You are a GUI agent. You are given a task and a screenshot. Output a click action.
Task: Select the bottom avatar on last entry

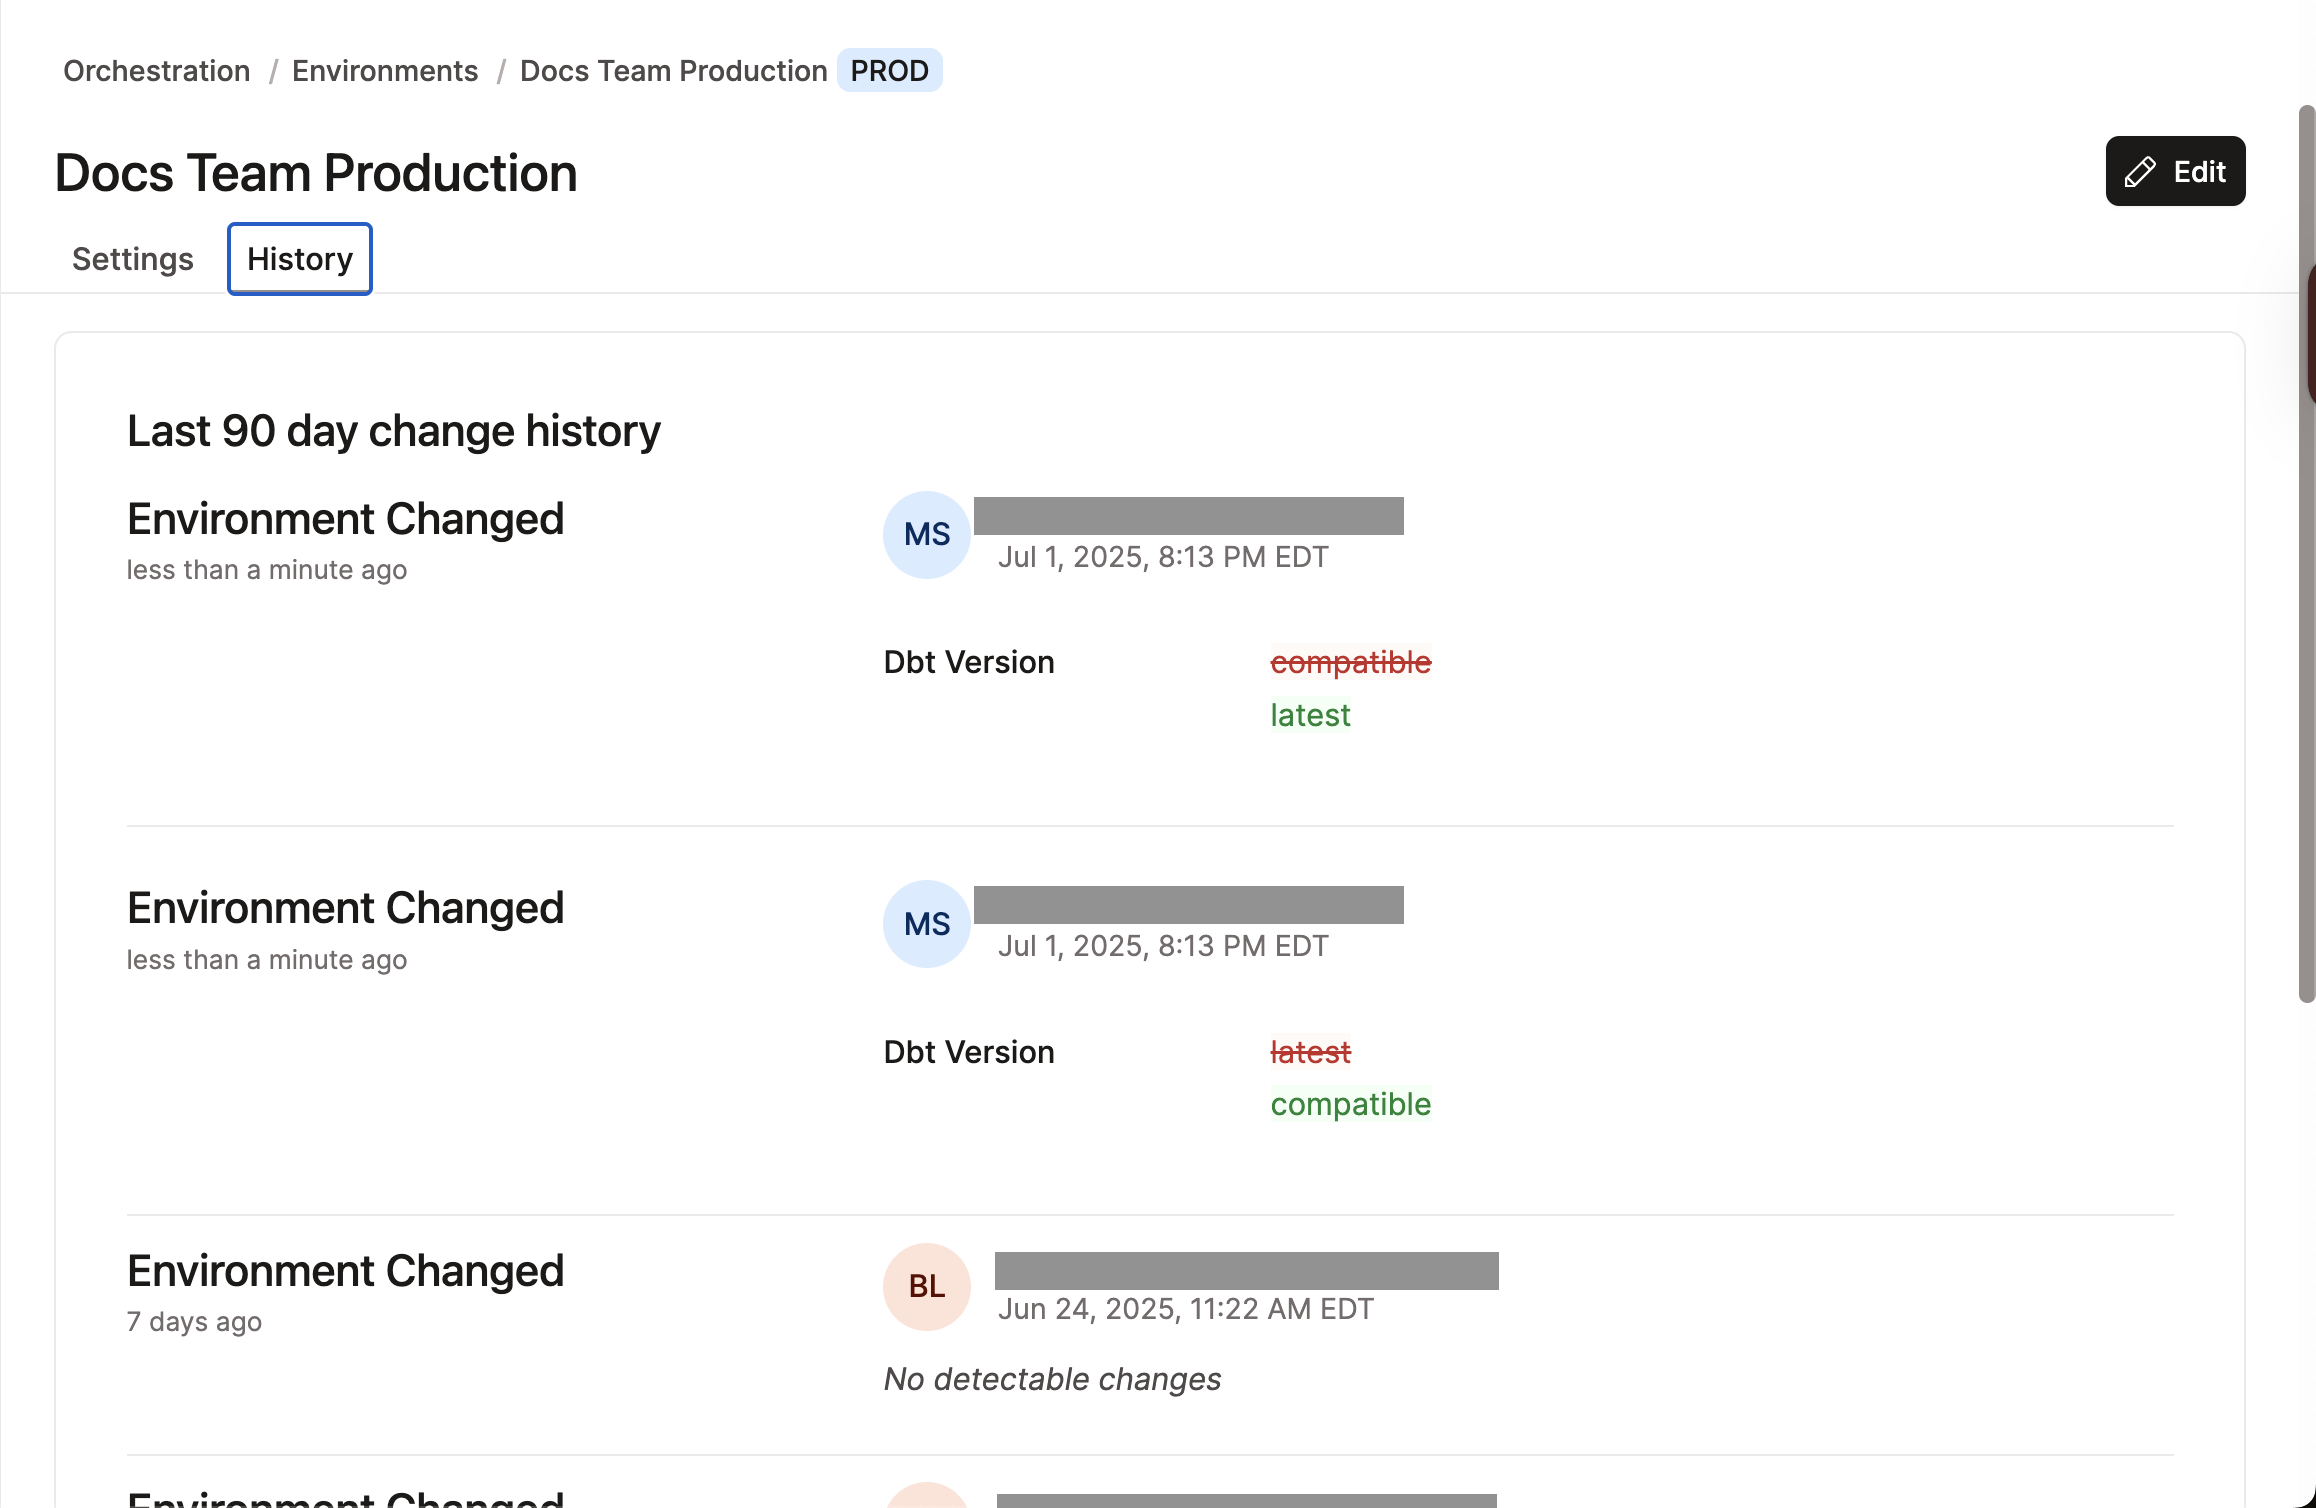[x=925, y=1497]
